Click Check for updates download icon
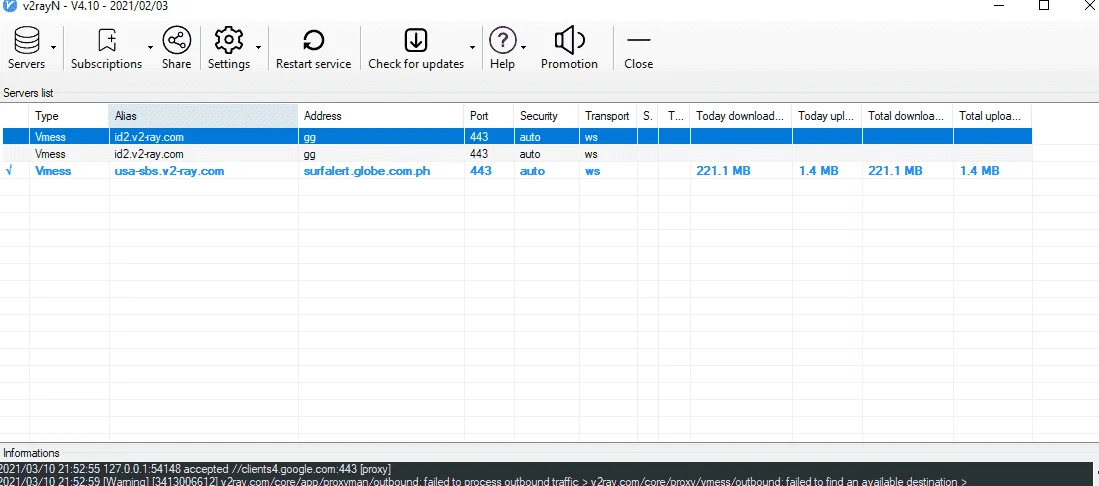 coord(416,41)
